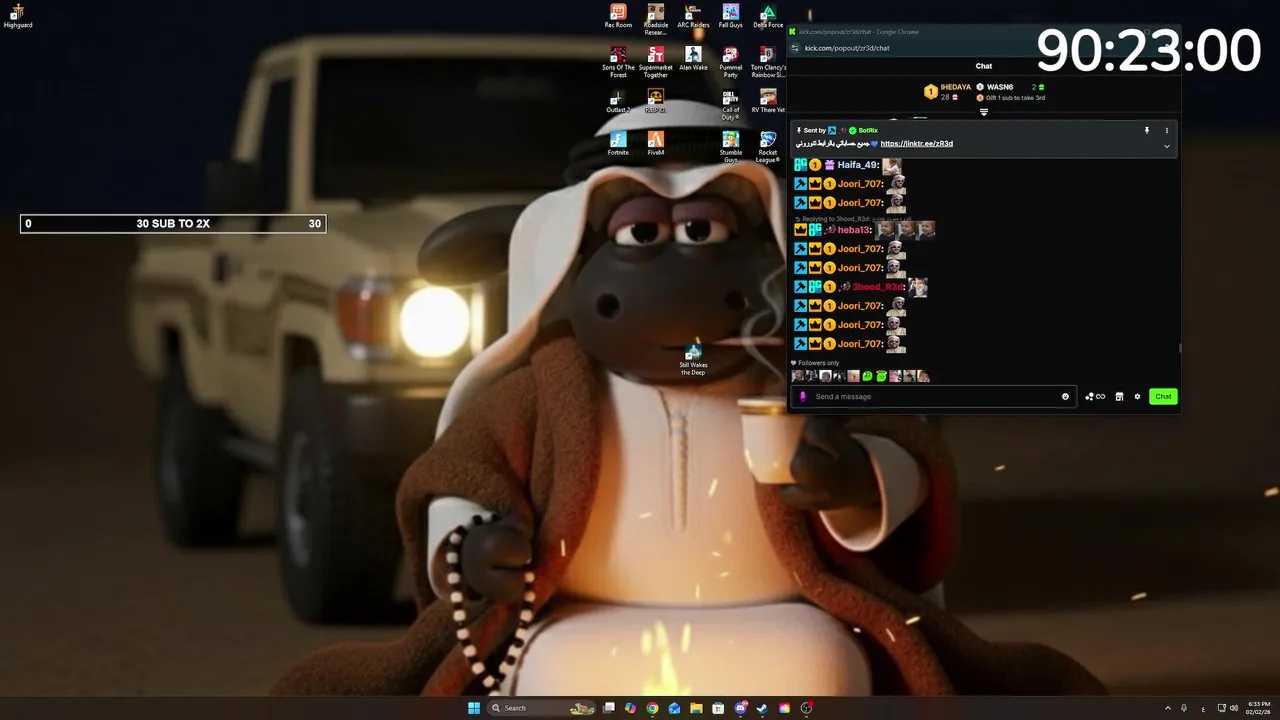Open Discord from the taskbar
The image size is (1280, 720).
[740, 708]
